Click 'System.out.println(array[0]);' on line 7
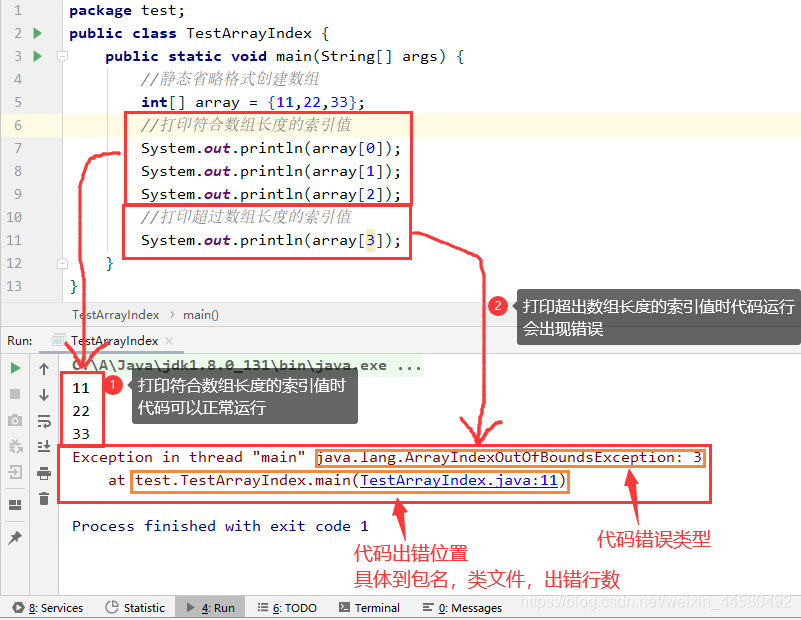This screenshot has width=801, height=620. click(x=271, y=148)
